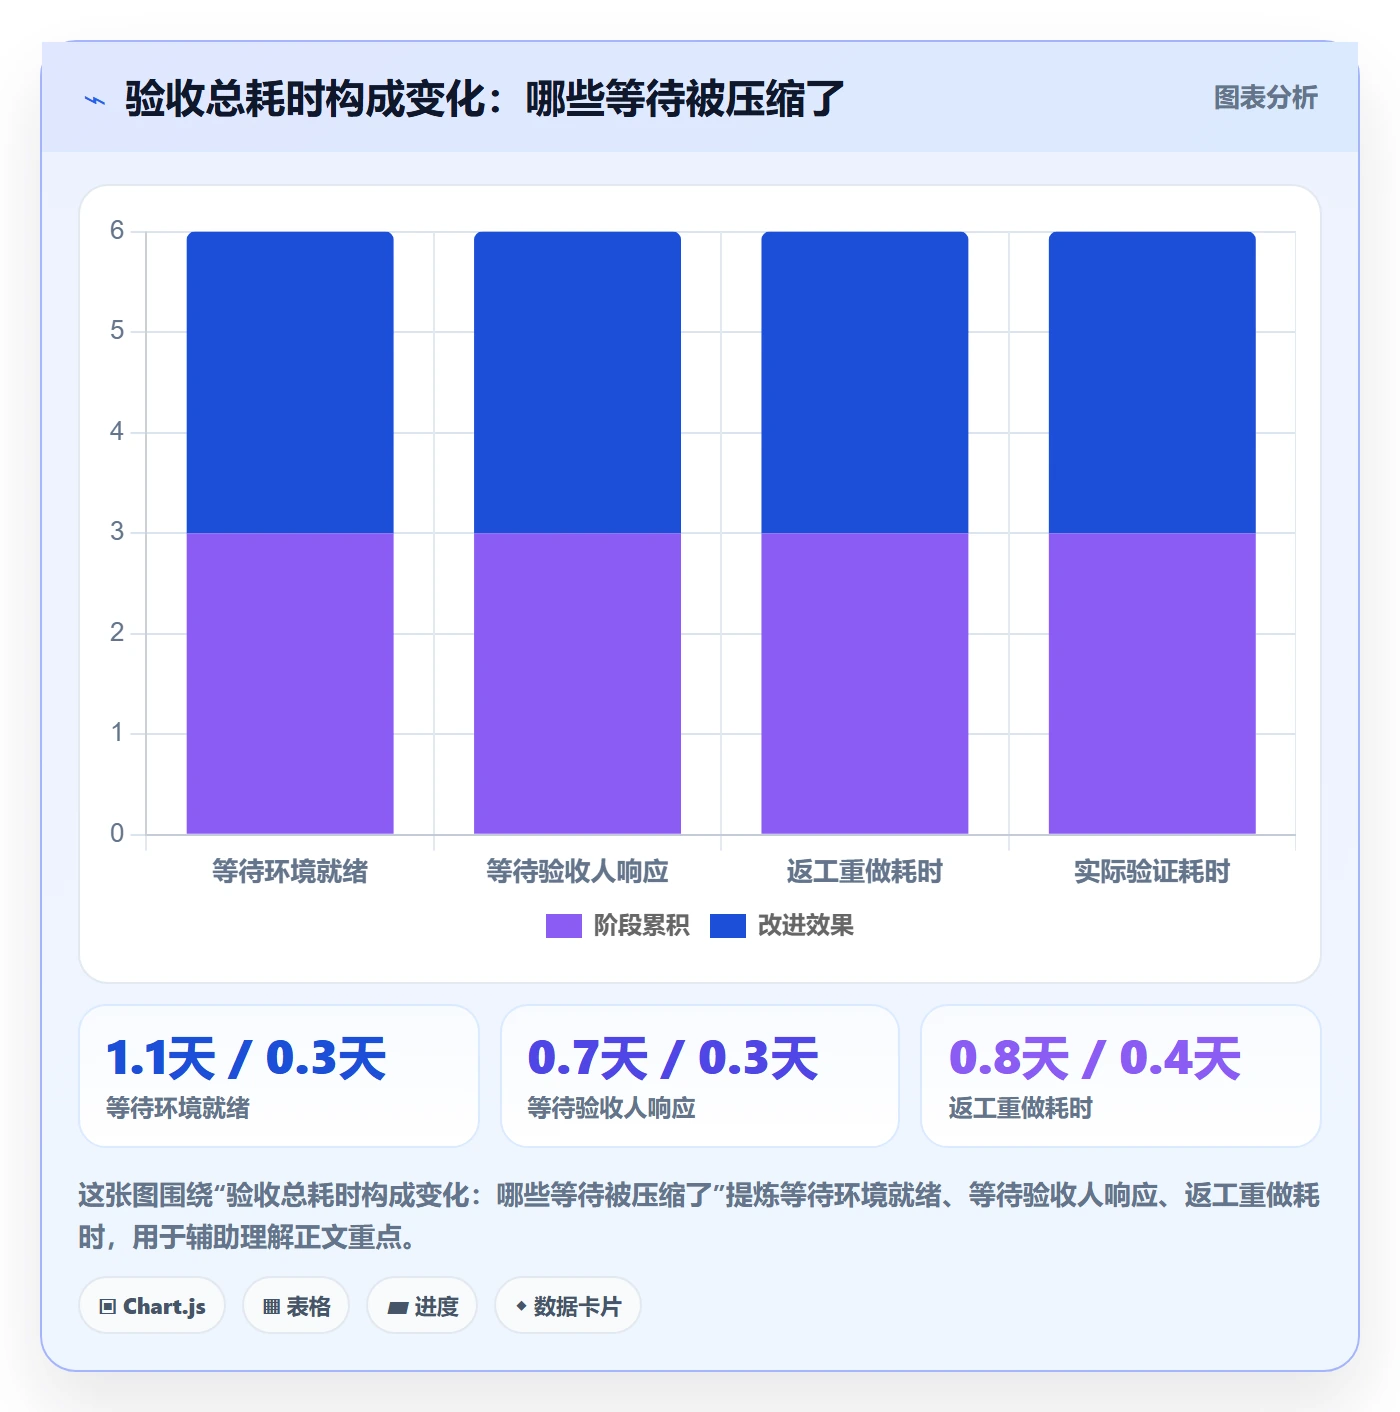Viewport: 1400px width, 1412px height.
Task: Click the grid icon in 表格 chip
Action: 271,1307
